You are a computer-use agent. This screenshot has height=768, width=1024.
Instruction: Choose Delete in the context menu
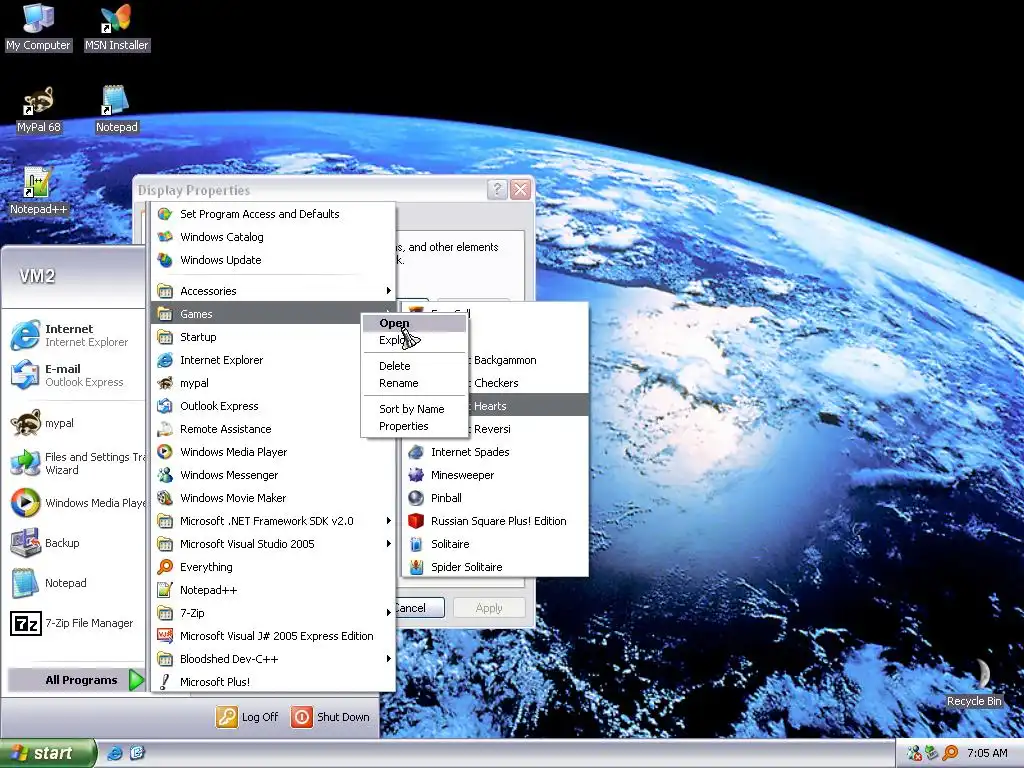pos(414,366)
